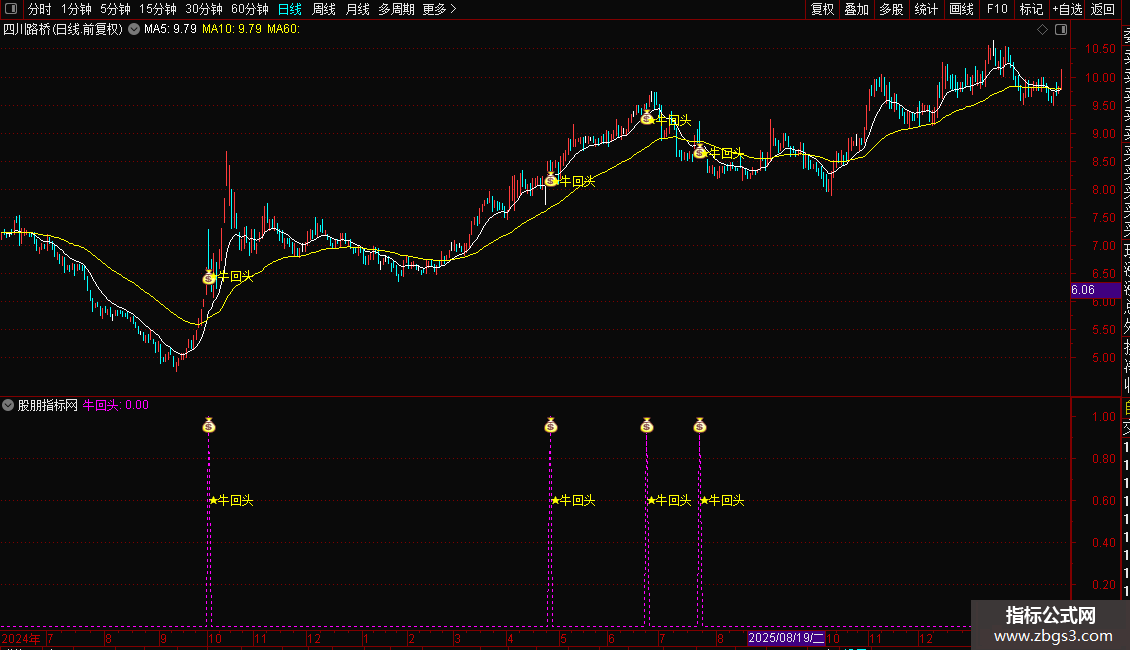Open F10 company info

[997, 9]
